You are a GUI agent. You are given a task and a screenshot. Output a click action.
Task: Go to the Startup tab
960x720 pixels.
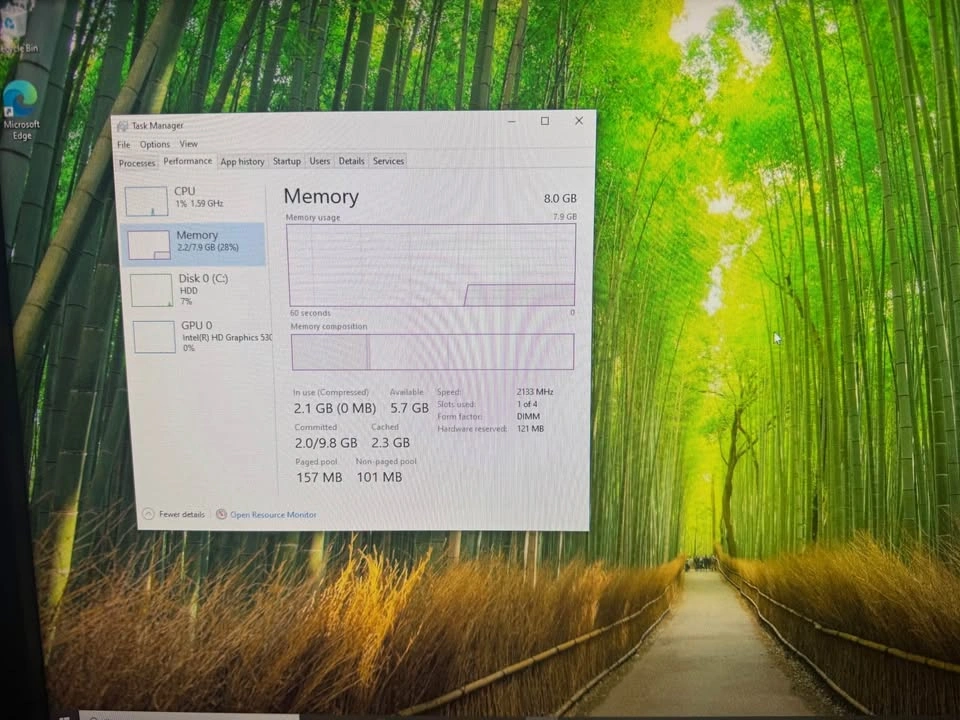pos(286,161)
